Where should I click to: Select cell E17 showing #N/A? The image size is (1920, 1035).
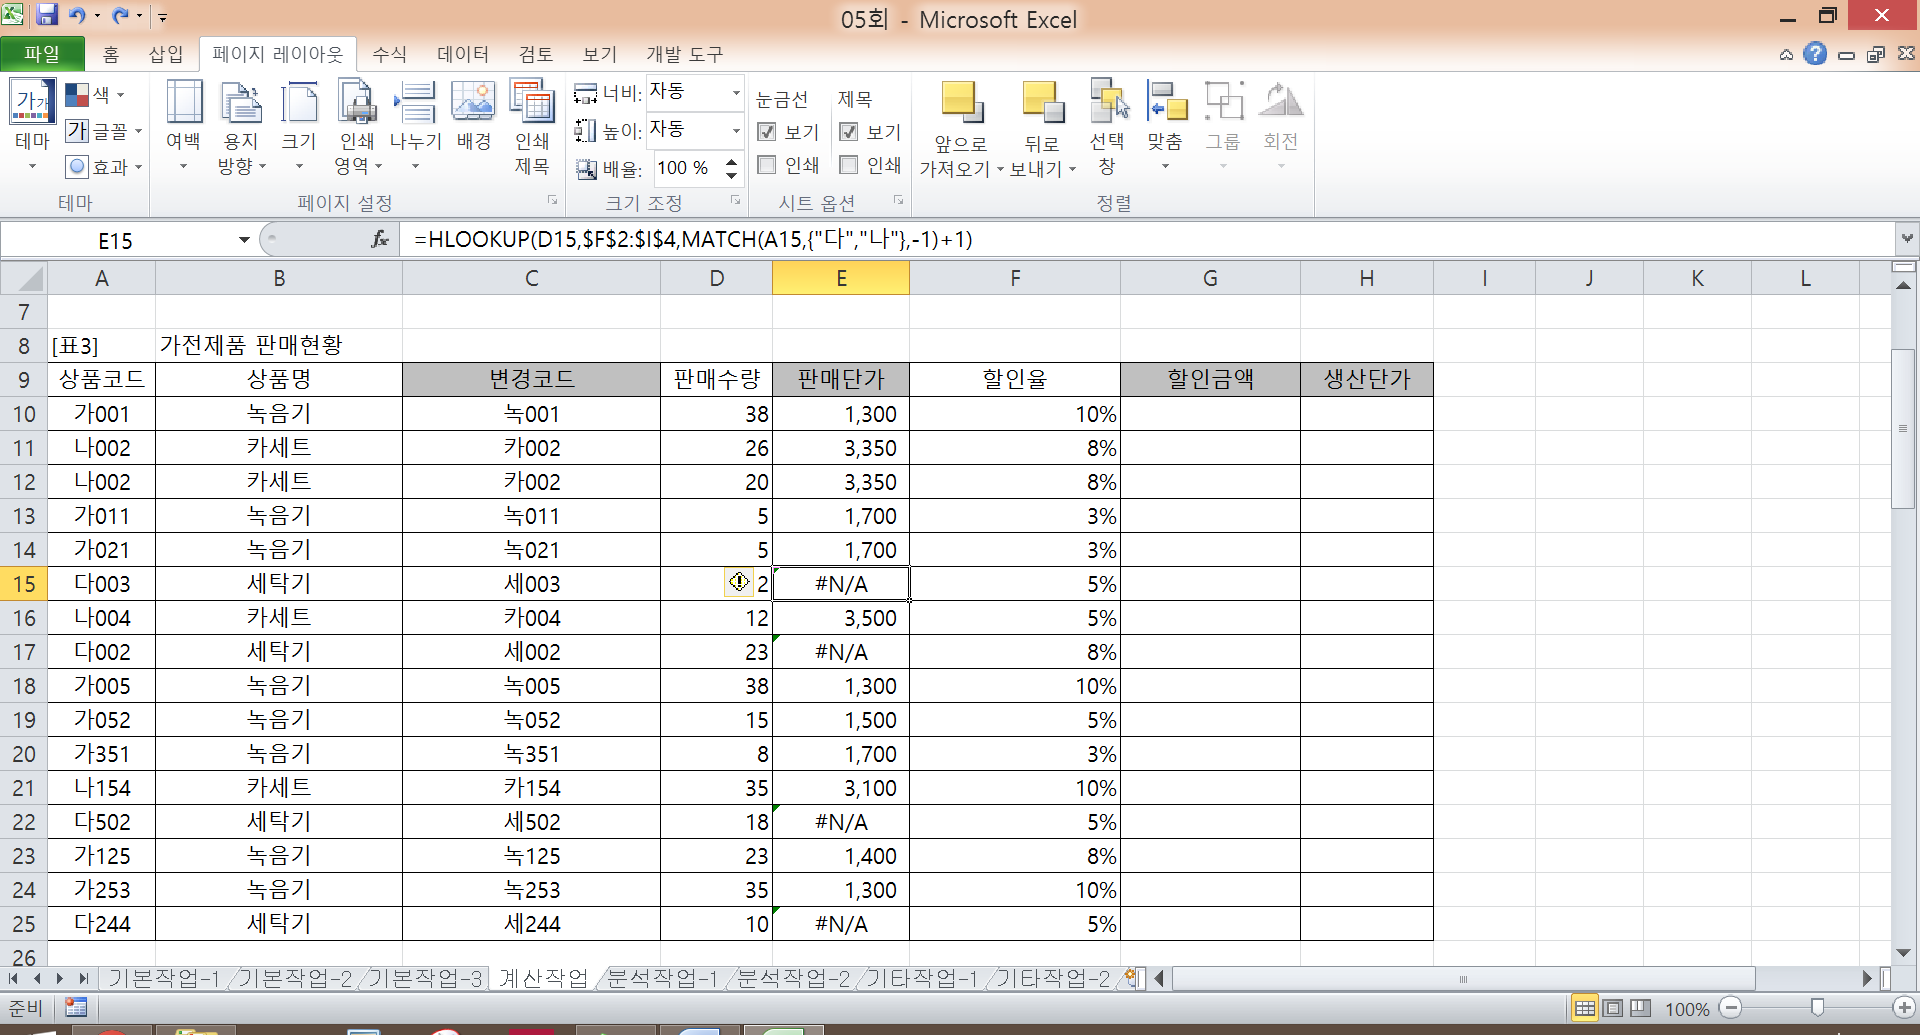(841, 652)
